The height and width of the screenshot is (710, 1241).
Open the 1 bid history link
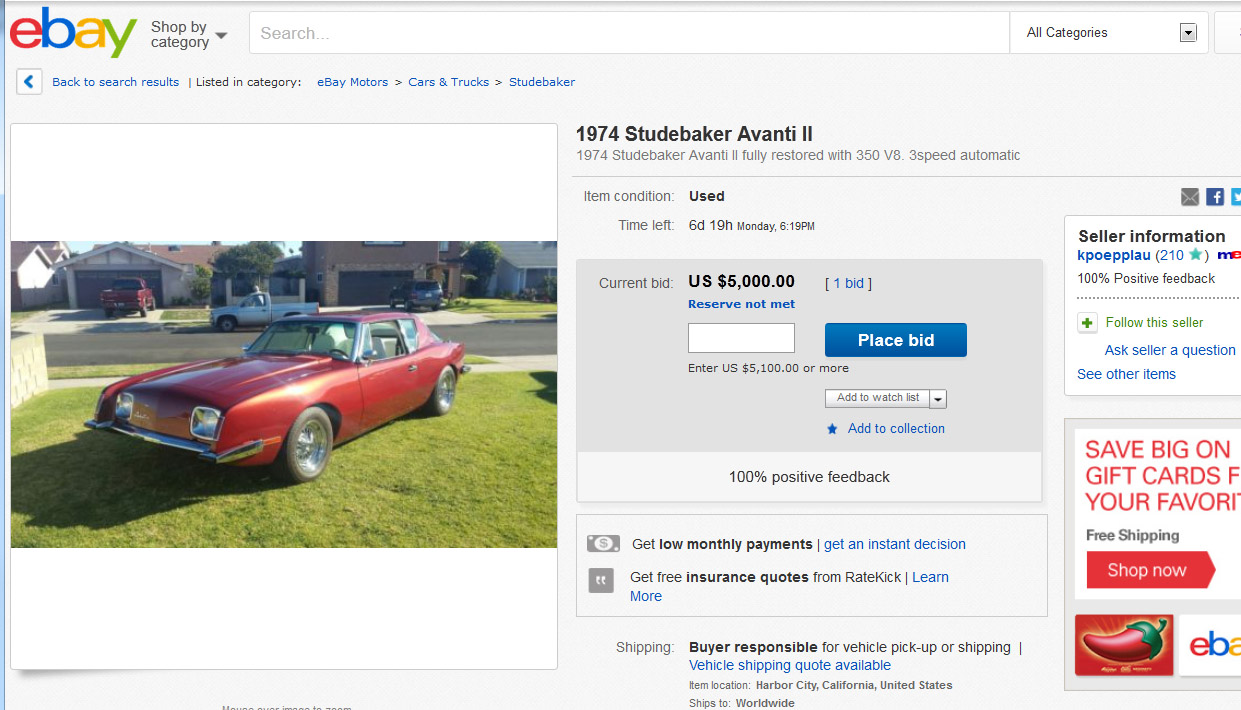click(x=849, y=283)
